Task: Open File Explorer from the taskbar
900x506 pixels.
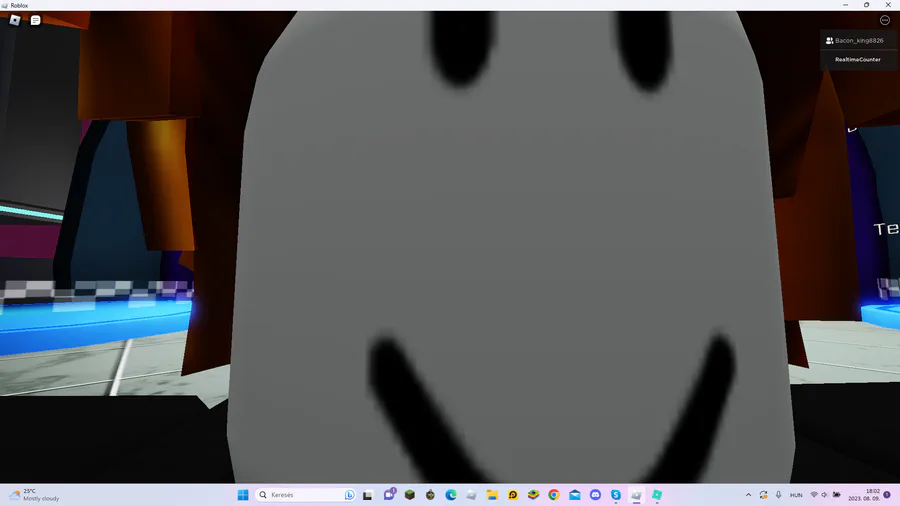Action: pyautogui.click(x=492, y=495)
